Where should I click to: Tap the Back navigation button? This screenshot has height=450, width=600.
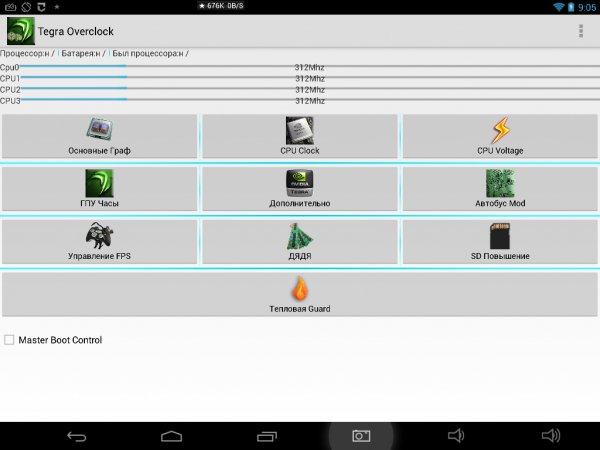77,436
